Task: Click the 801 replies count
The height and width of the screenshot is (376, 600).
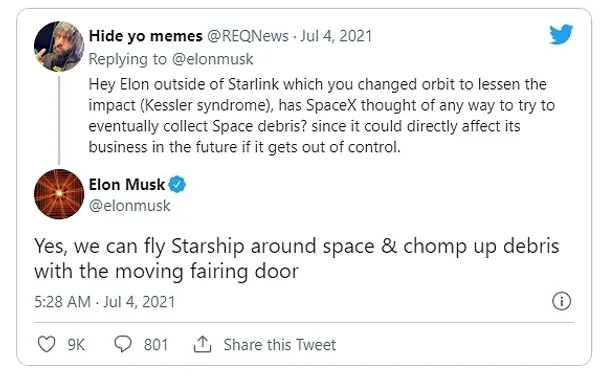Action: point(156,345)
